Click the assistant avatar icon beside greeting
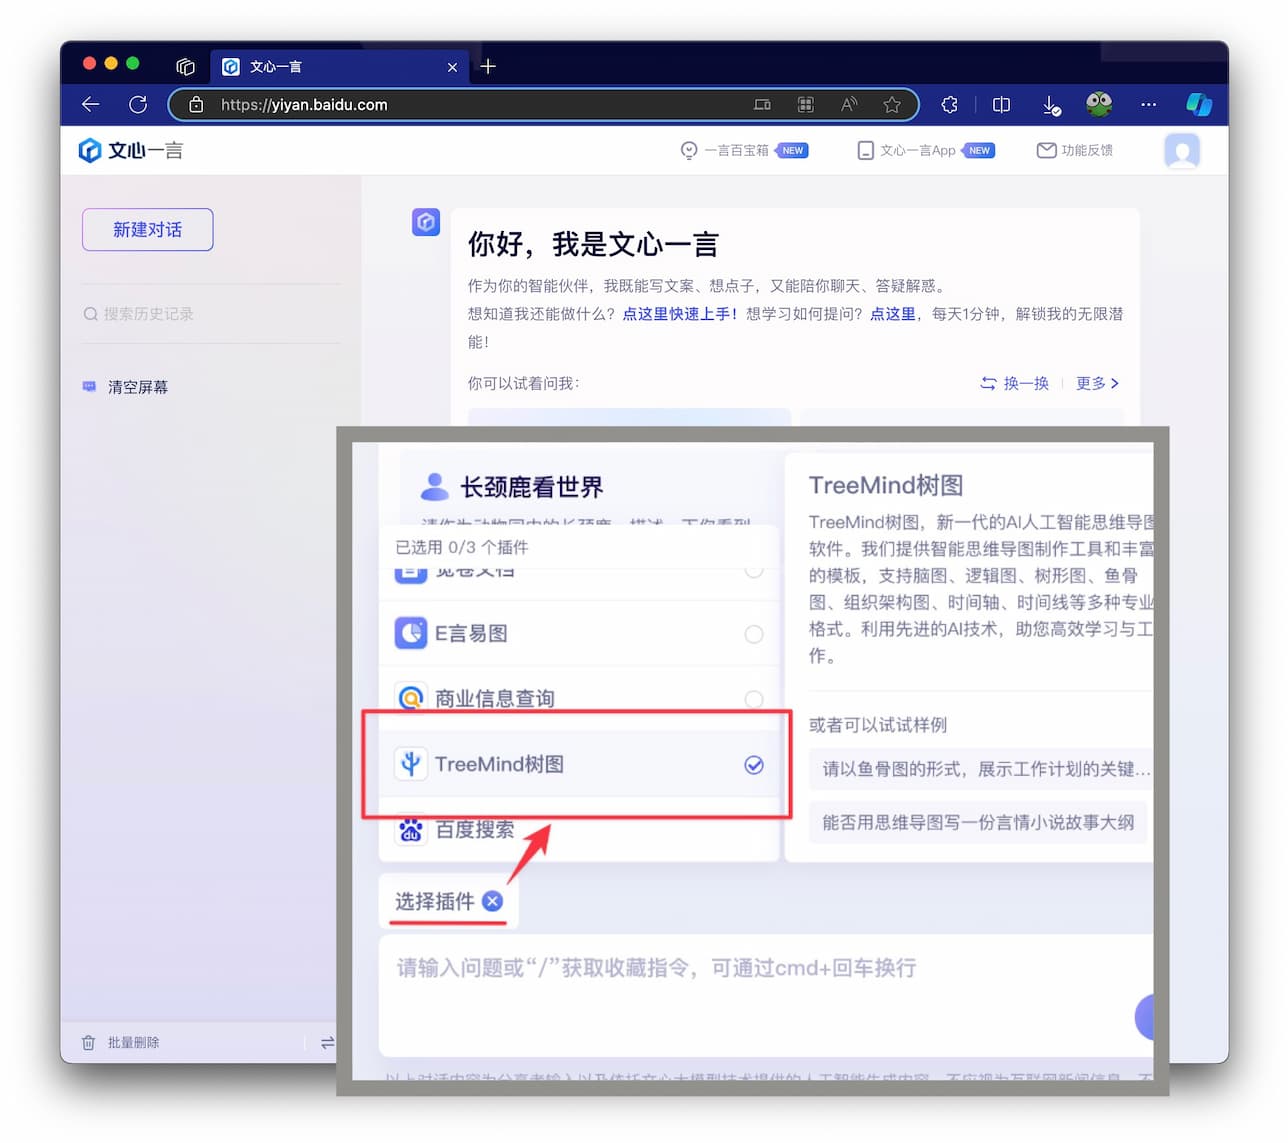Viewport: 1288px width, 1143px height. (426, 222)
